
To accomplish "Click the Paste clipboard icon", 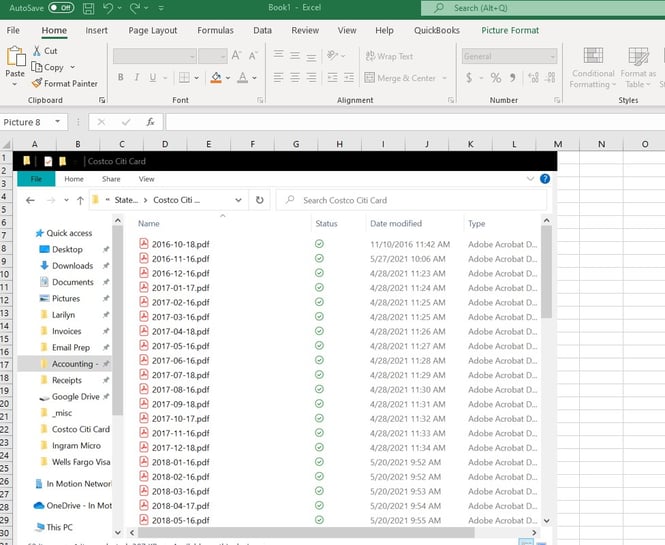I will pyautogui.click(x=16, y=56).
